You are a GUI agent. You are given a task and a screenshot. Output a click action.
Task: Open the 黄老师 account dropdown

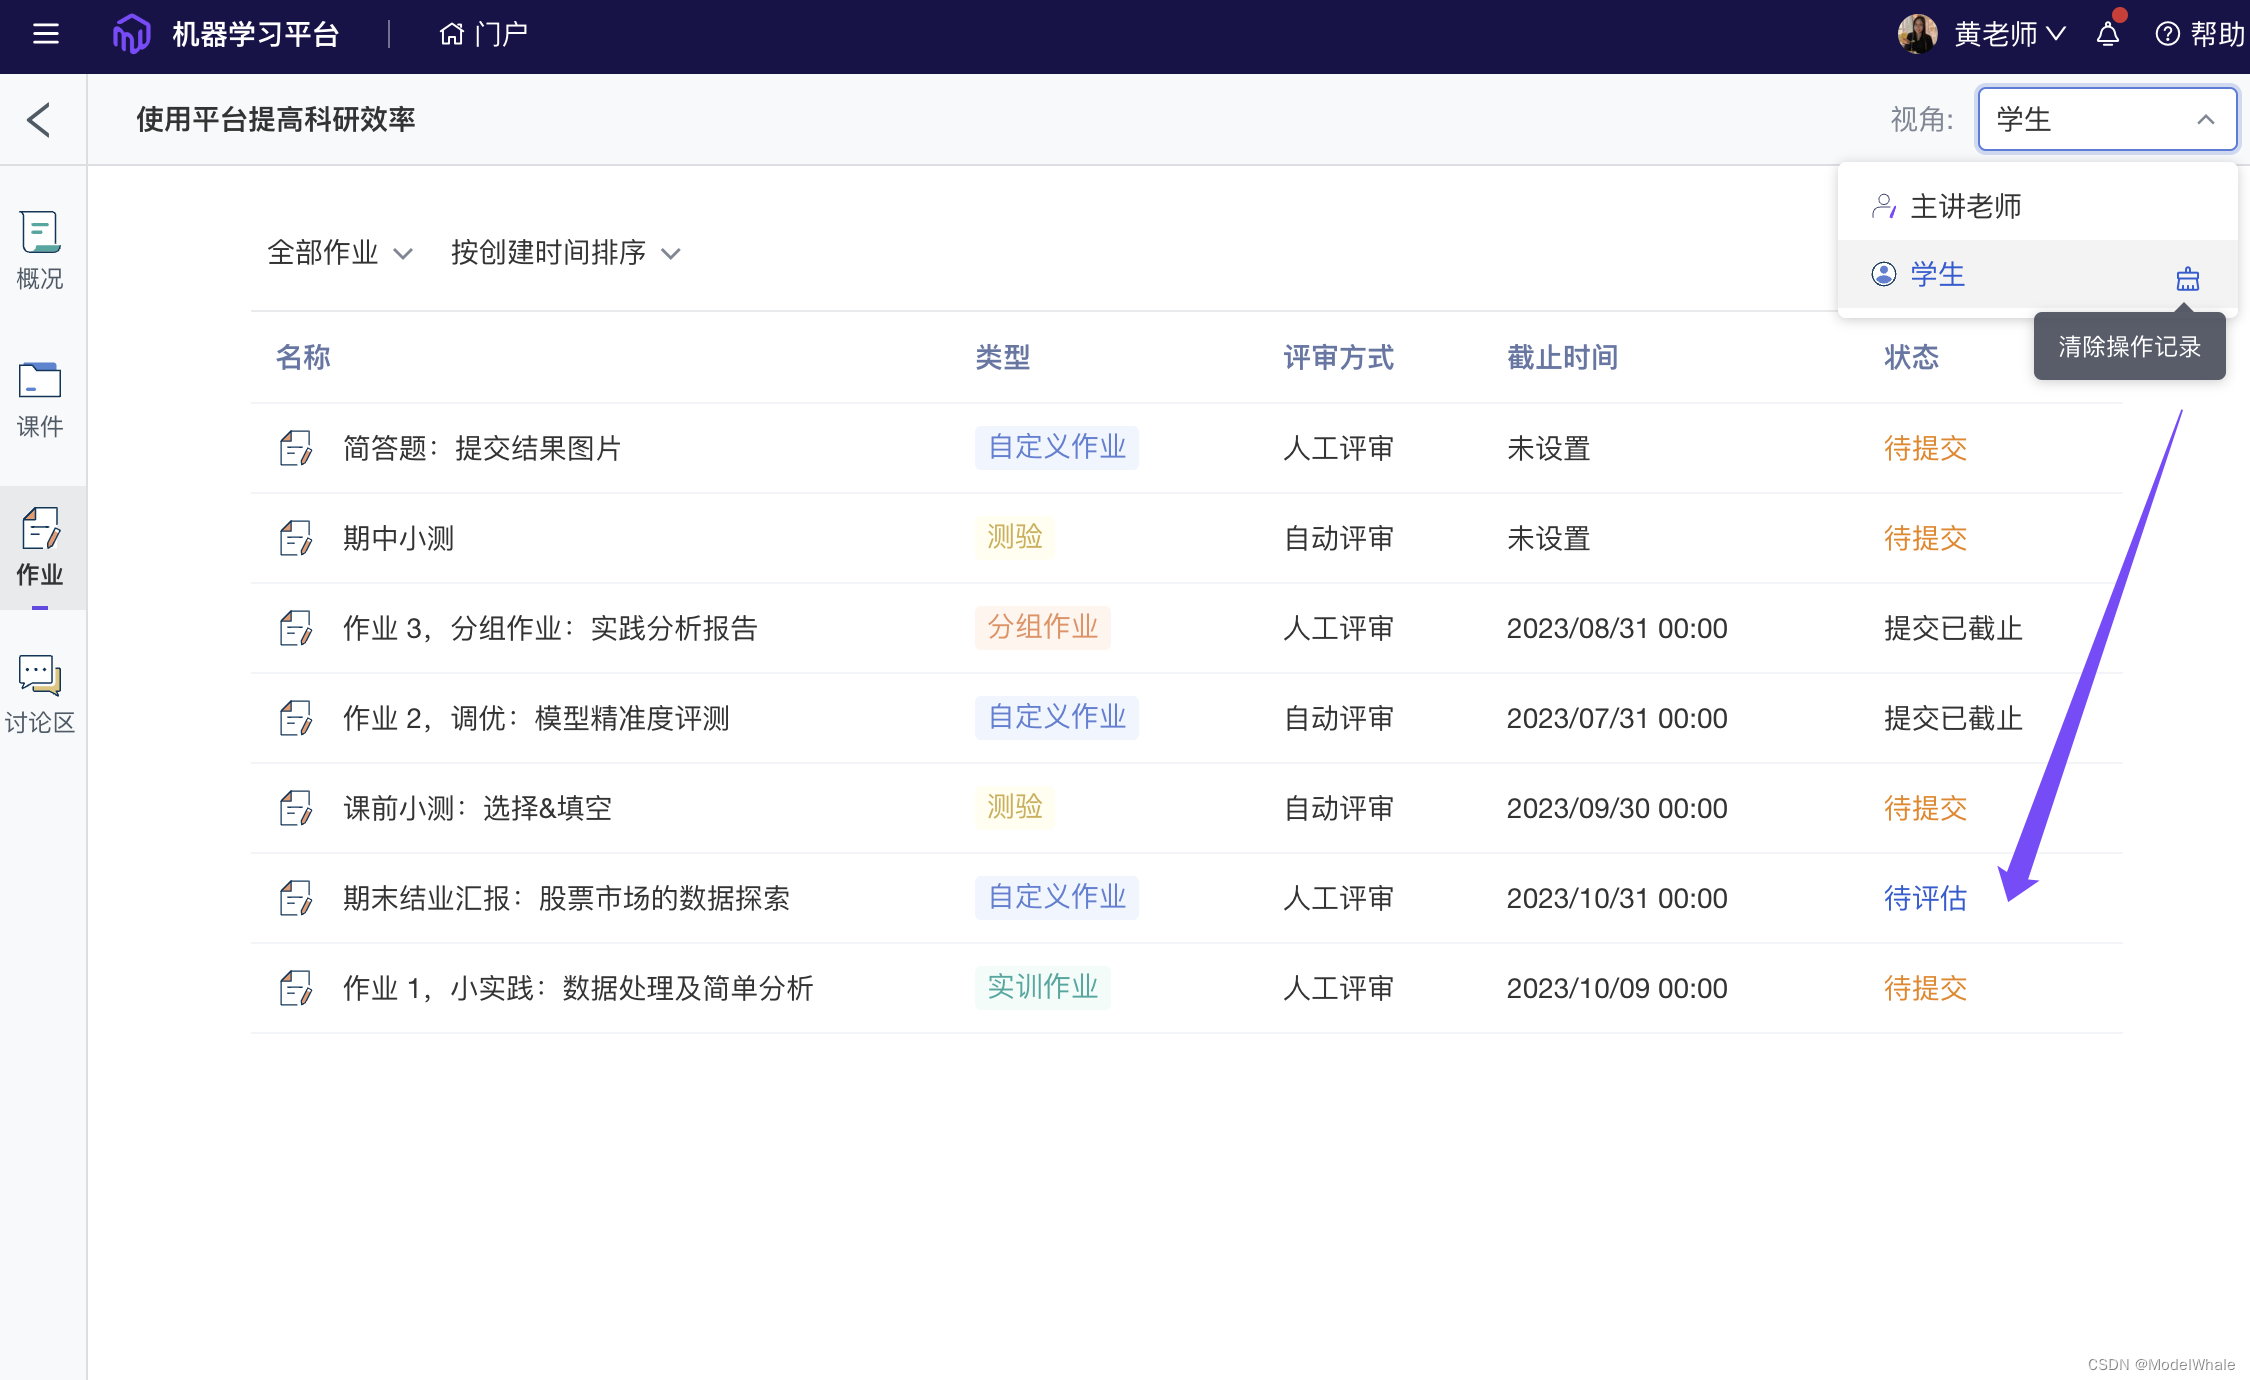[x=2010, y=35]
